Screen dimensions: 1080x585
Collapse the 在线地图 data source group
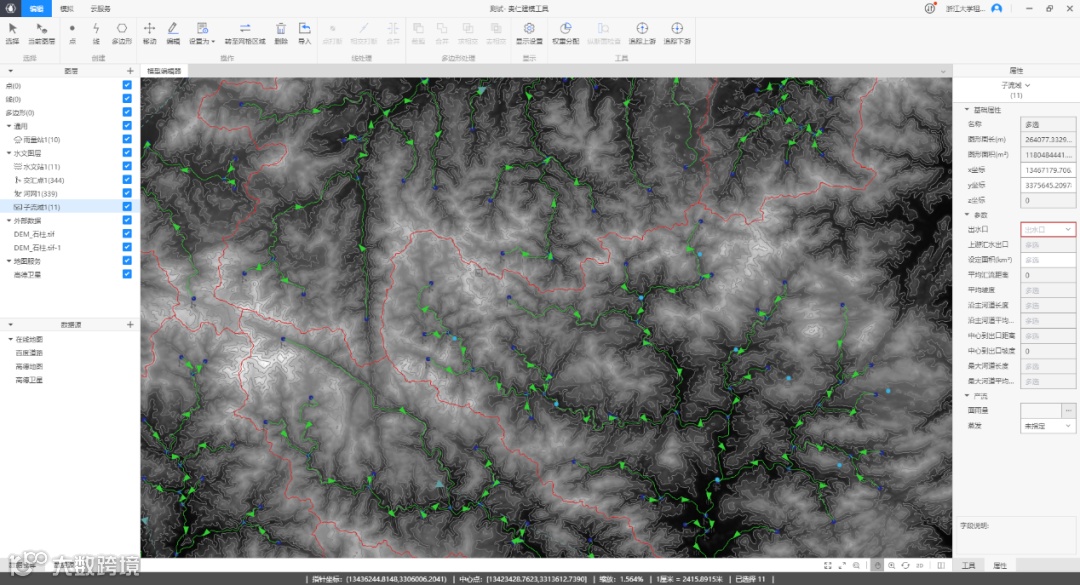coord(10,339)
